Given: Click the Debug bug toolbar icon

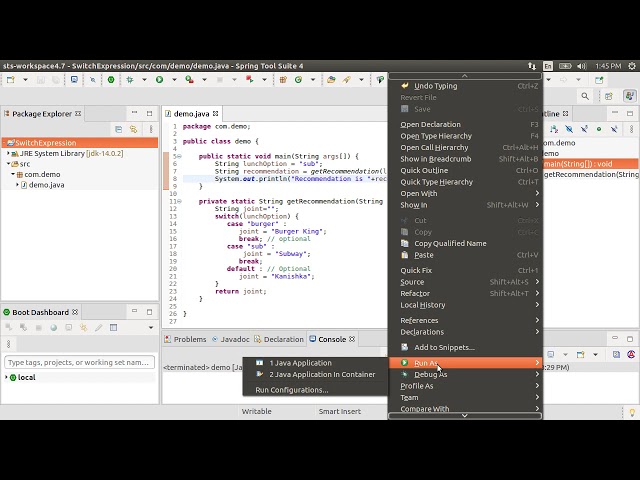Looking at the screenshot, I should click(130, 80).
